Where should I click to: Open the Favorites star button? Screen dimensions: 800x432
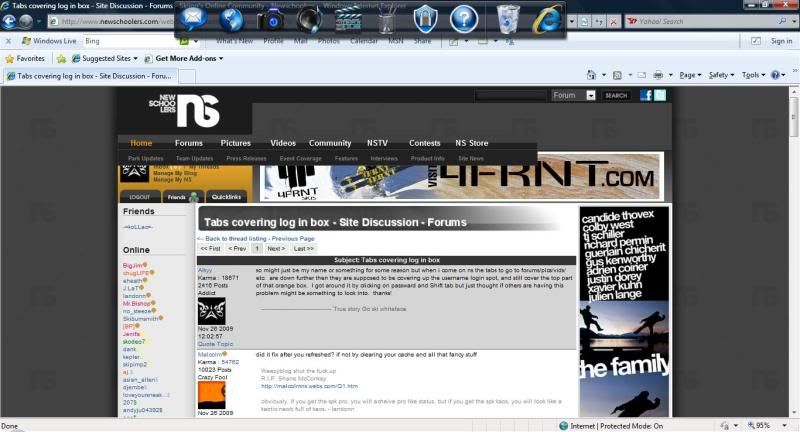(x=25, y=58)
